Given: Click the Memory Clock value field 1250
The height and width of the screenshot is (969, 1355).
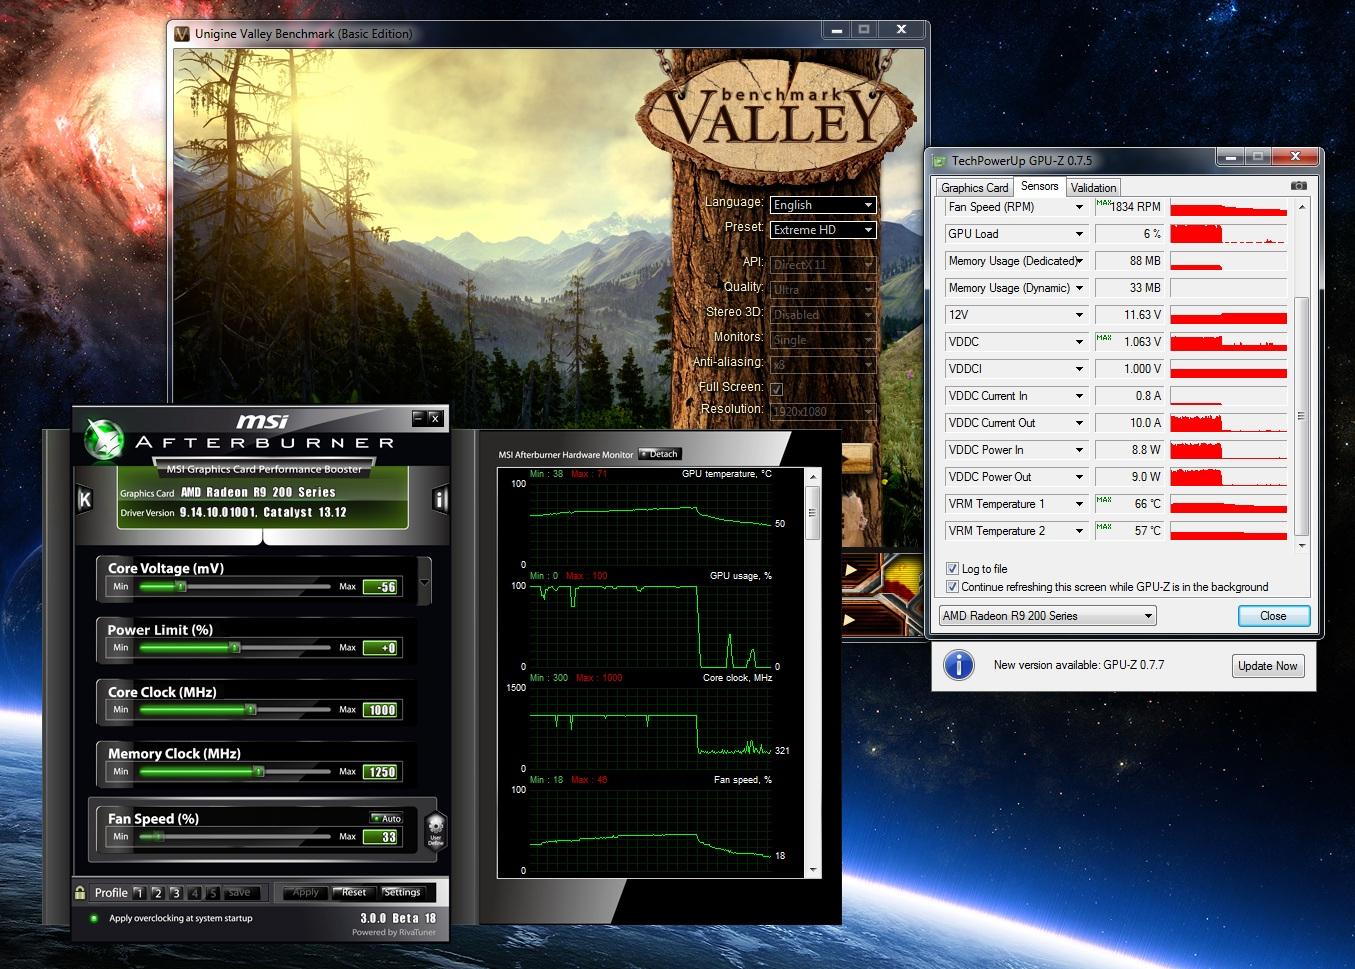Looking at the screenshot, I should [381, 772].
